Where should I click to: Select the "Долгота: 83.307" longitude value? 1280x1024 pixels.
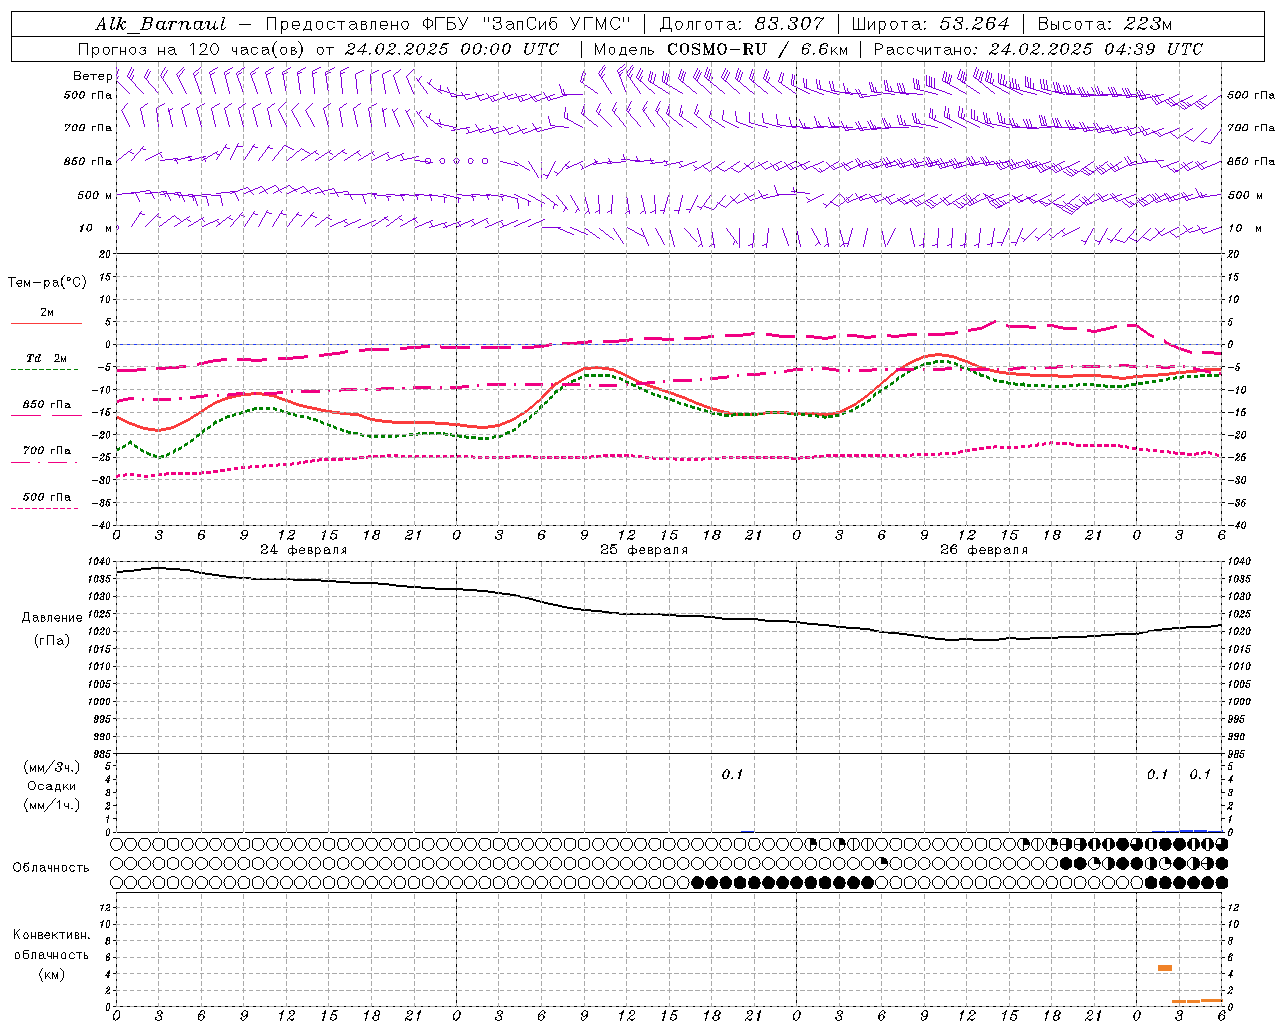(x=742, y=24)
